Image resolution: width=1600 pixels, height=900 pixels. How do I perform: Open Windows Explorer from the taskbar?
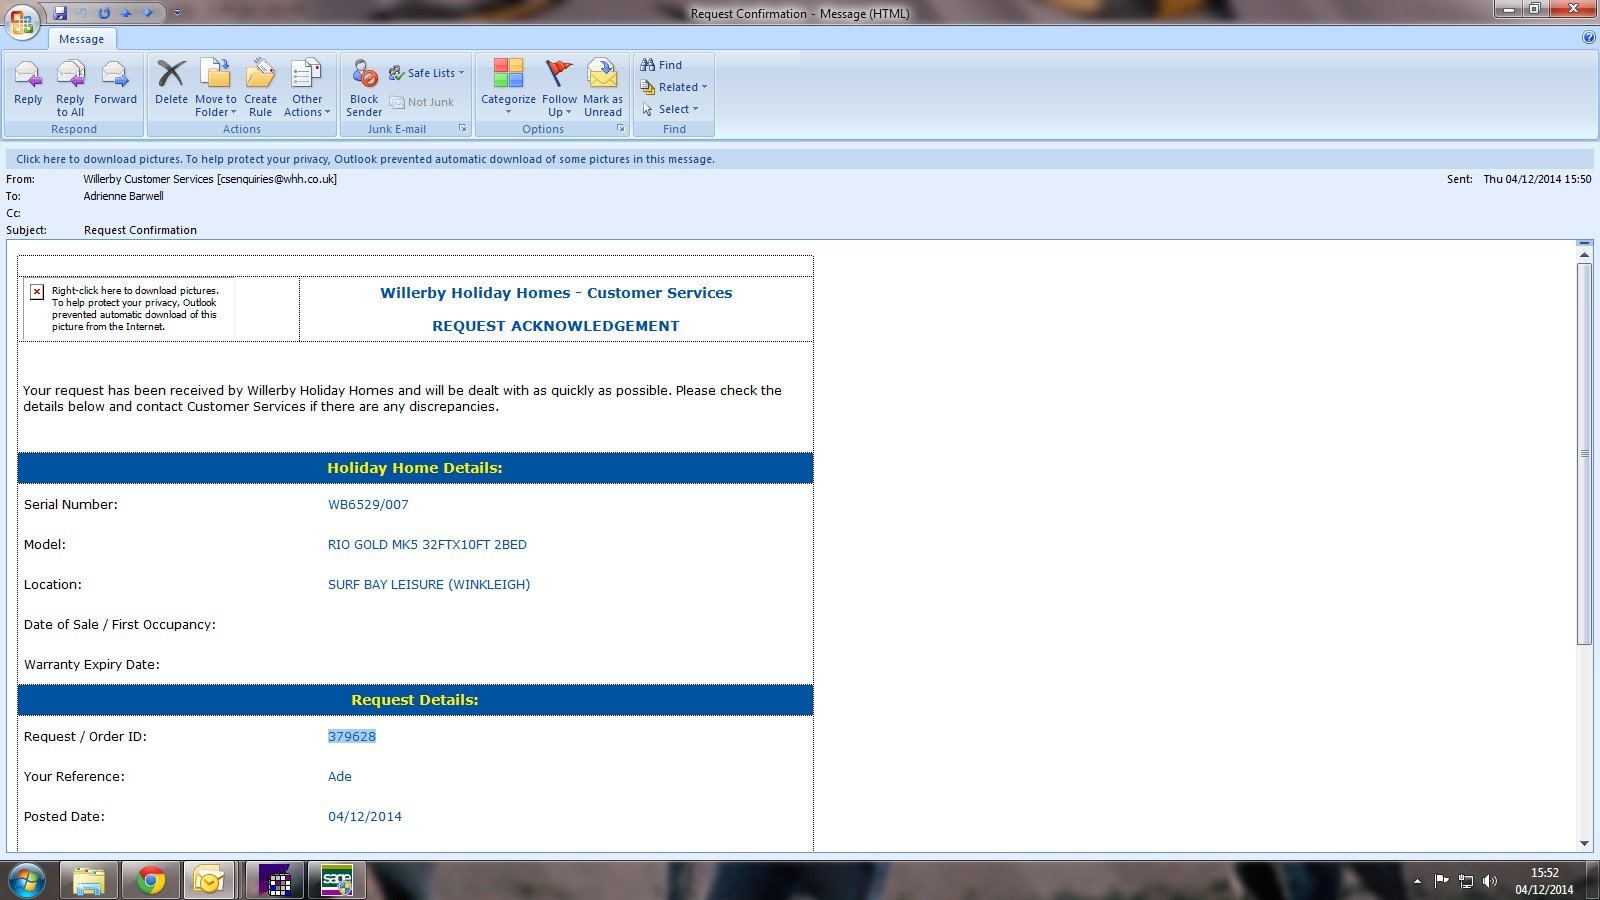[x=89, y=880]
